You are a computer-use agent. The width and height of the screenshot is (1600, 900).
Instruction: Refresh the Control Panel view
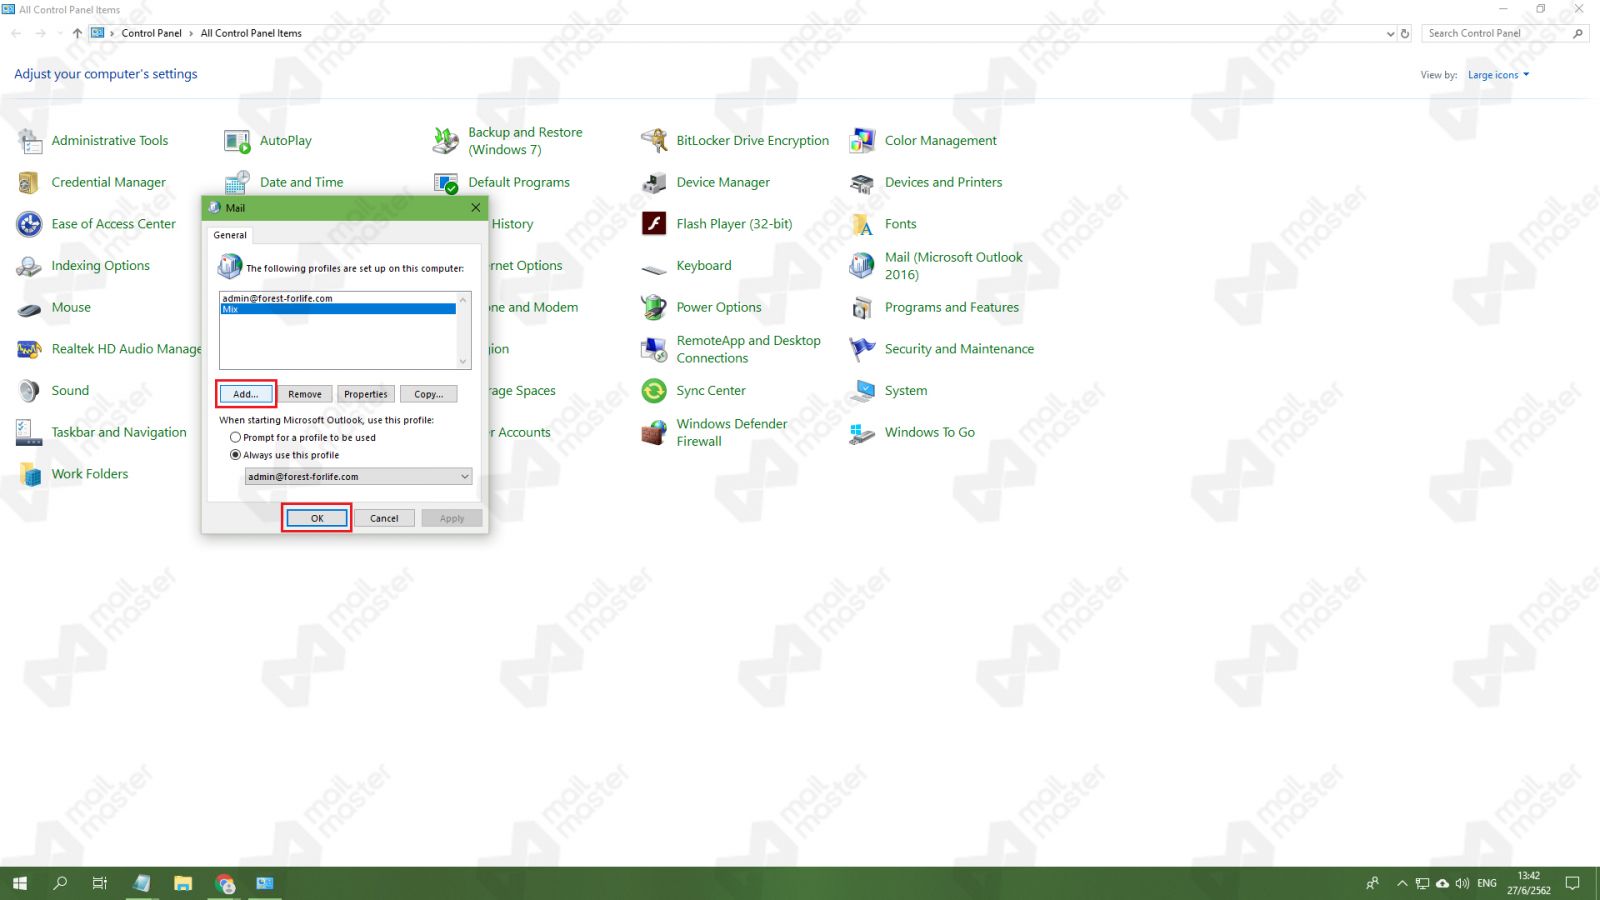(x=1405, y=33)
